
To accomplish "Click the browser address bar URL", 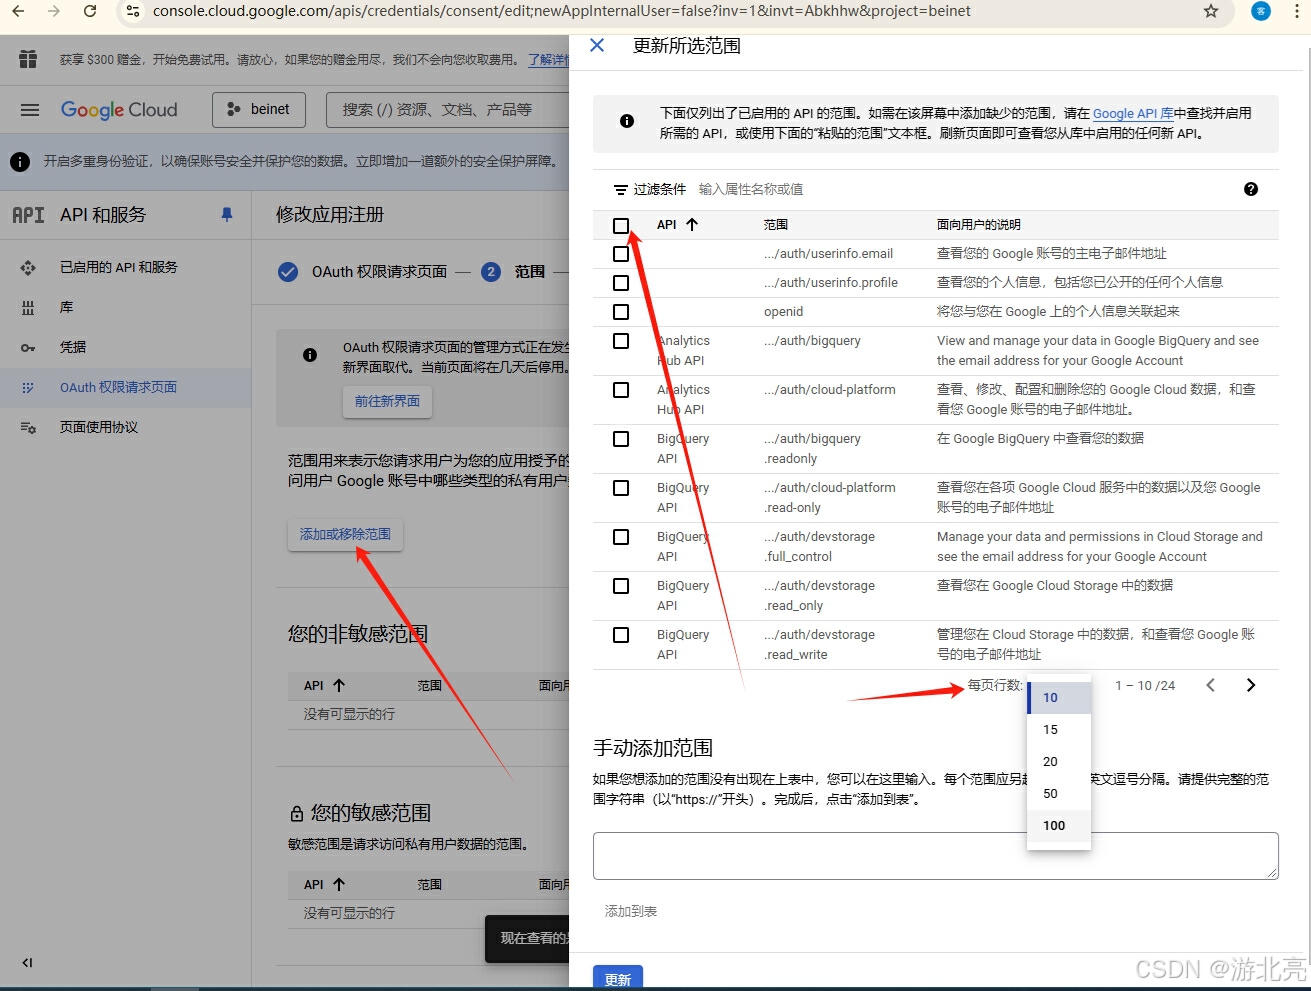I will 562,11.
